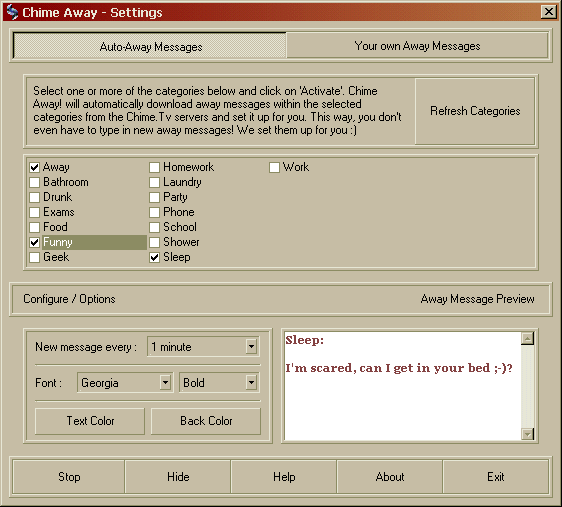Check the Drunk category box

(x=34, y=197)
